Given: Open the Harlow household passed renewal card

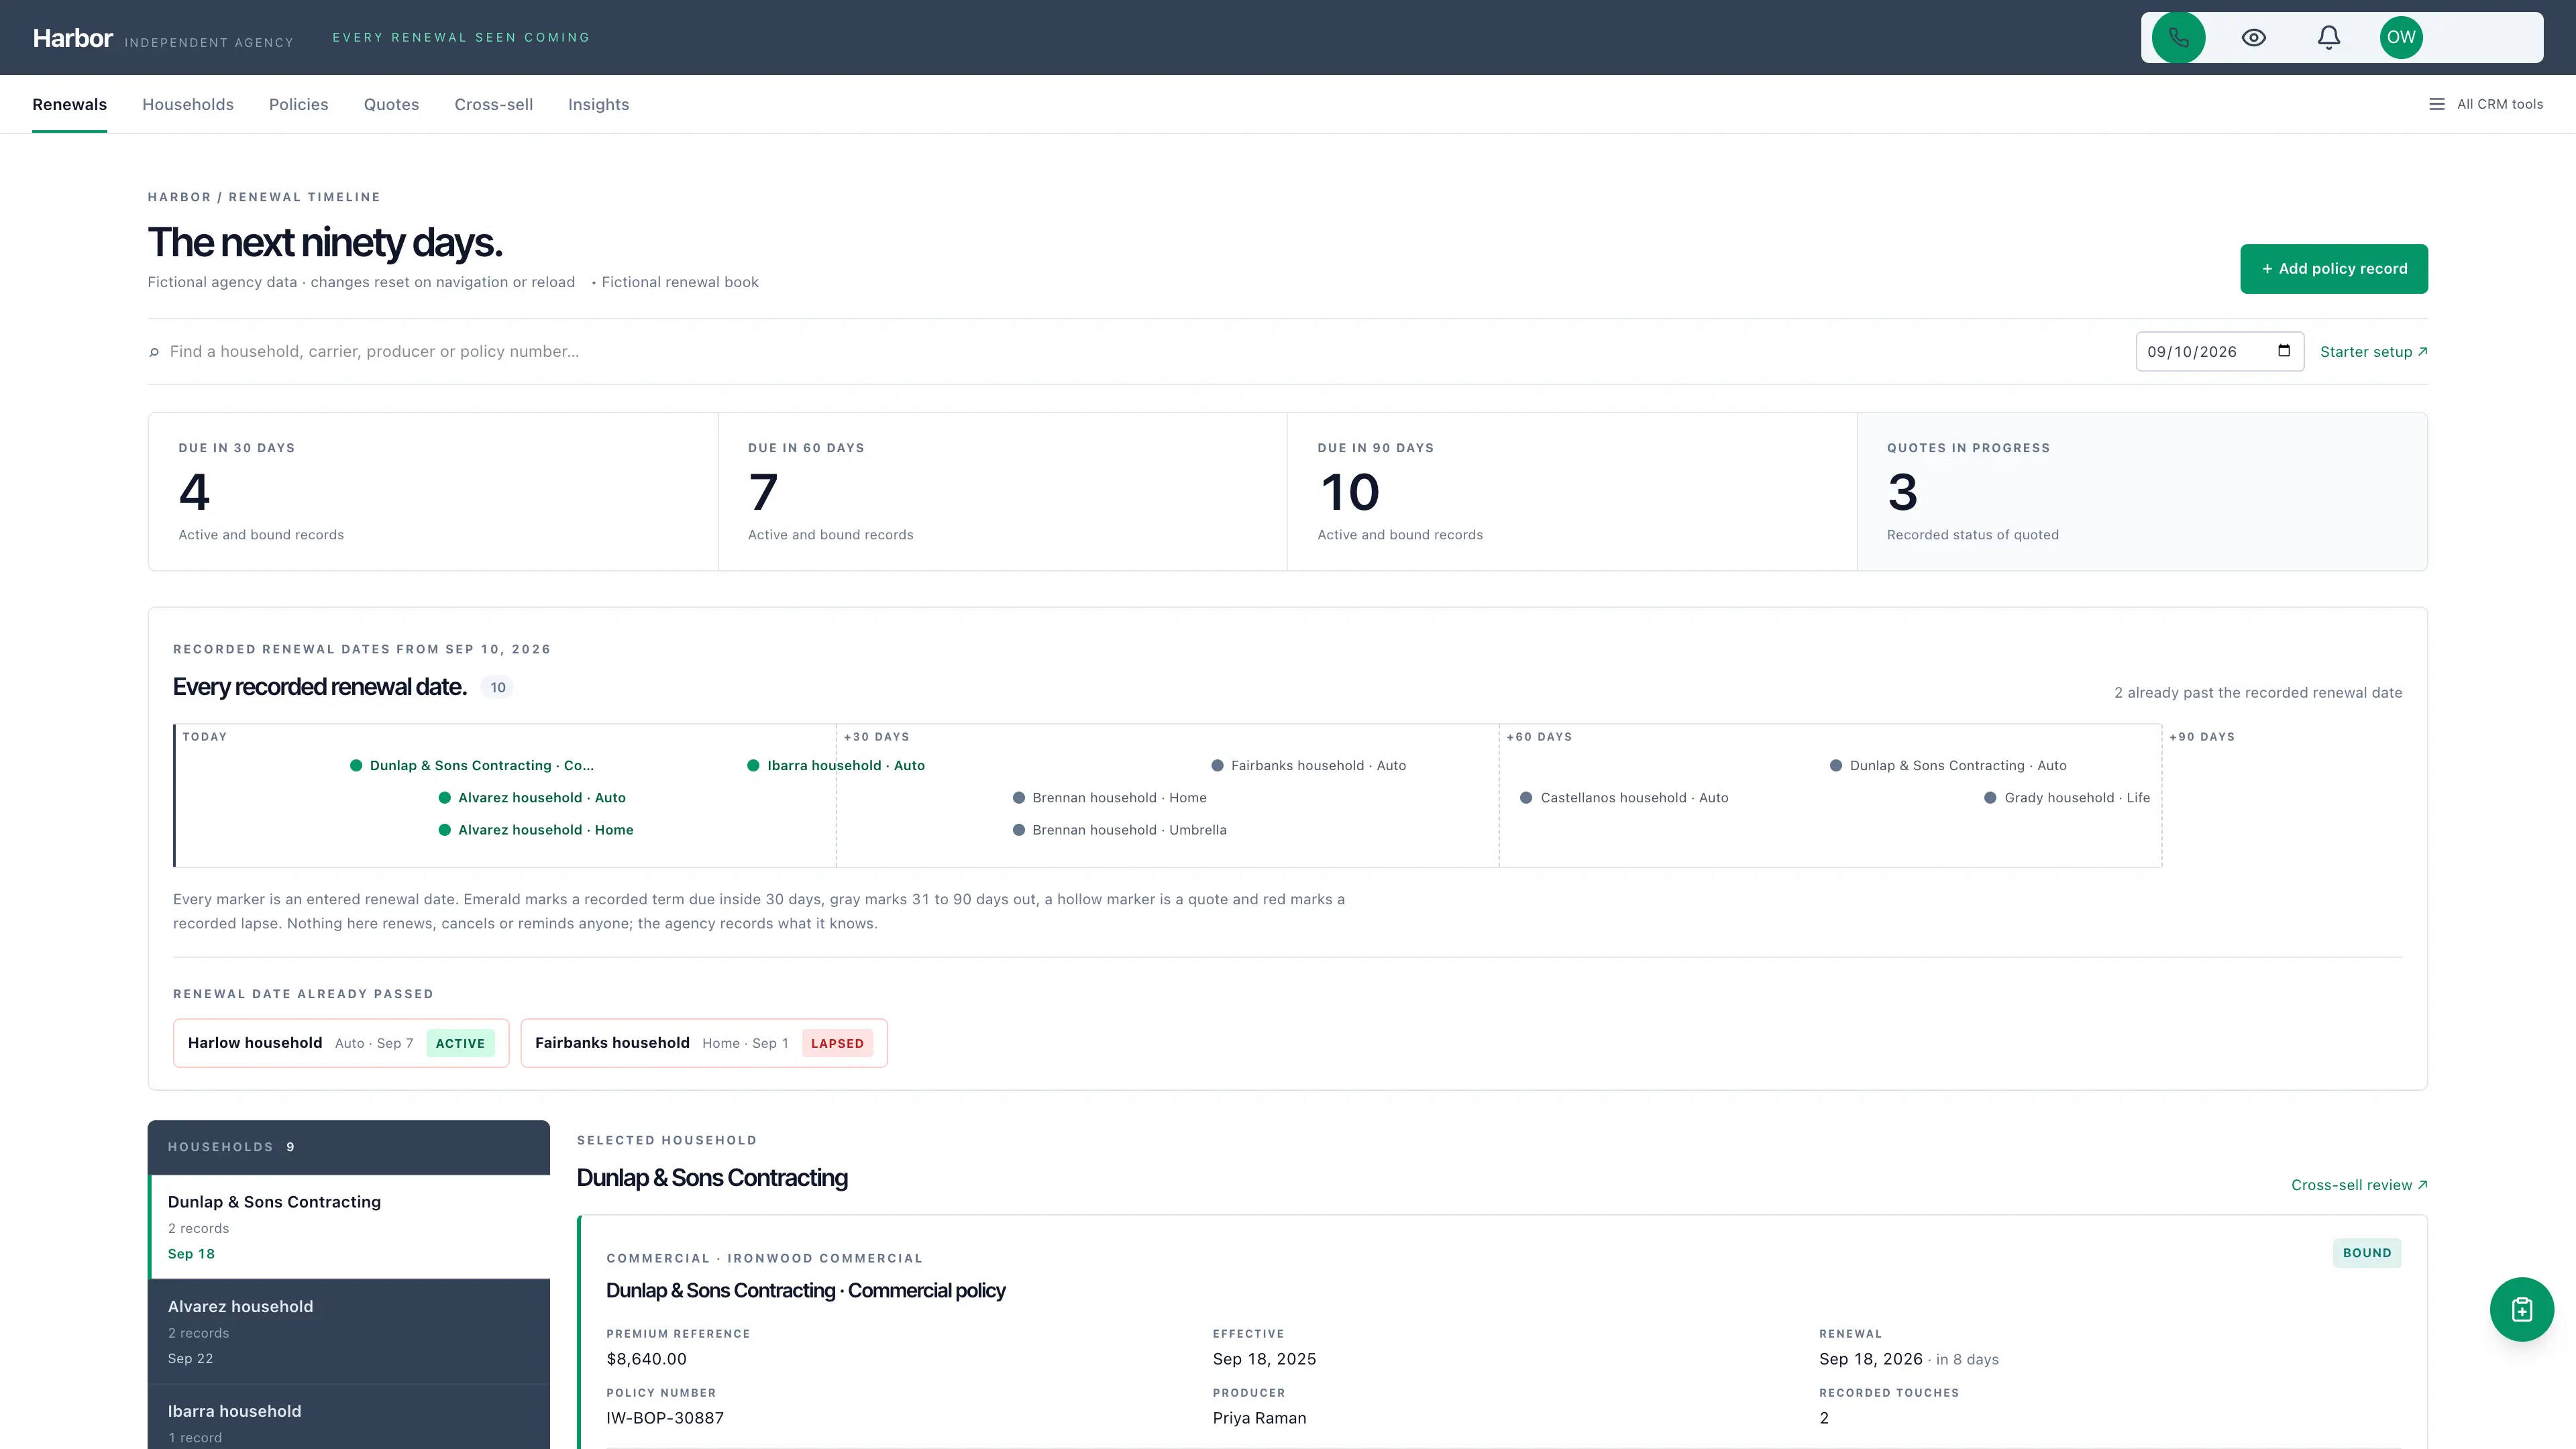Looking at the screenshot, I should [x=341, y=1043].
